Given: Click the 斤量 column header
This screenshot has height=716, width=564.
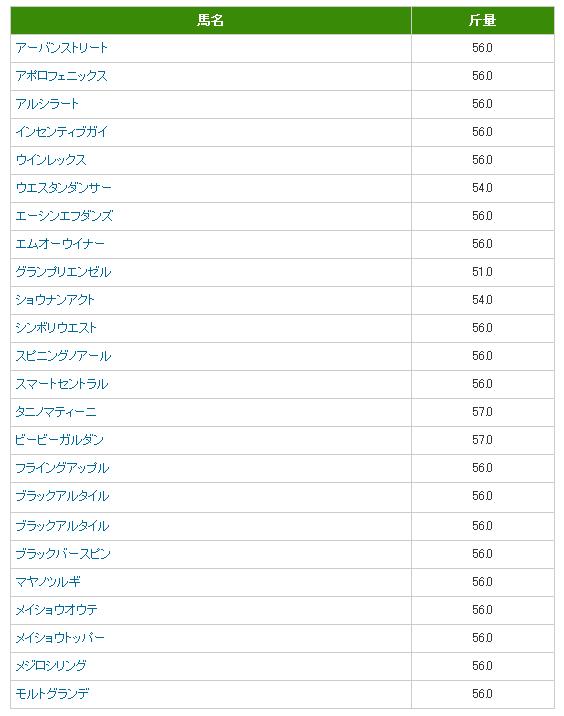Looking at the screenshot, I should (x=482, y=21).
